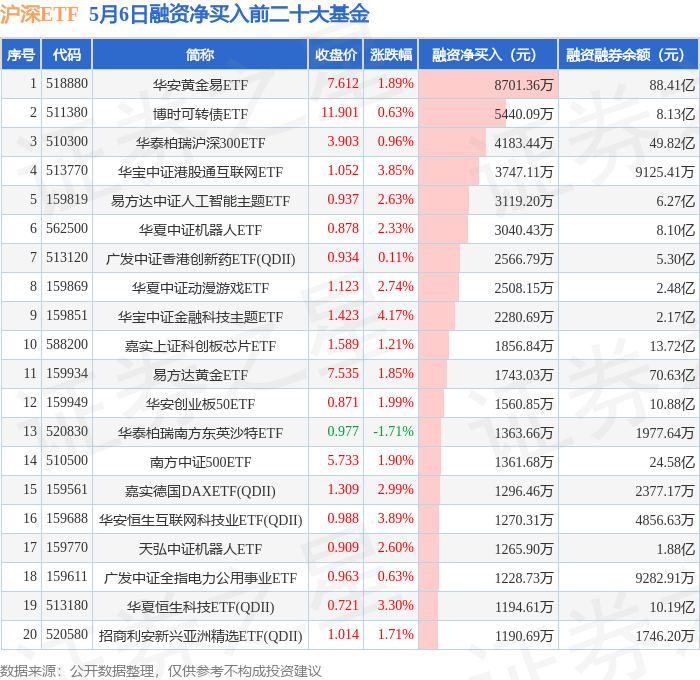Screen dimensions: 700x680
Task: Click closing price 7.535
Action: coord(343,373)
